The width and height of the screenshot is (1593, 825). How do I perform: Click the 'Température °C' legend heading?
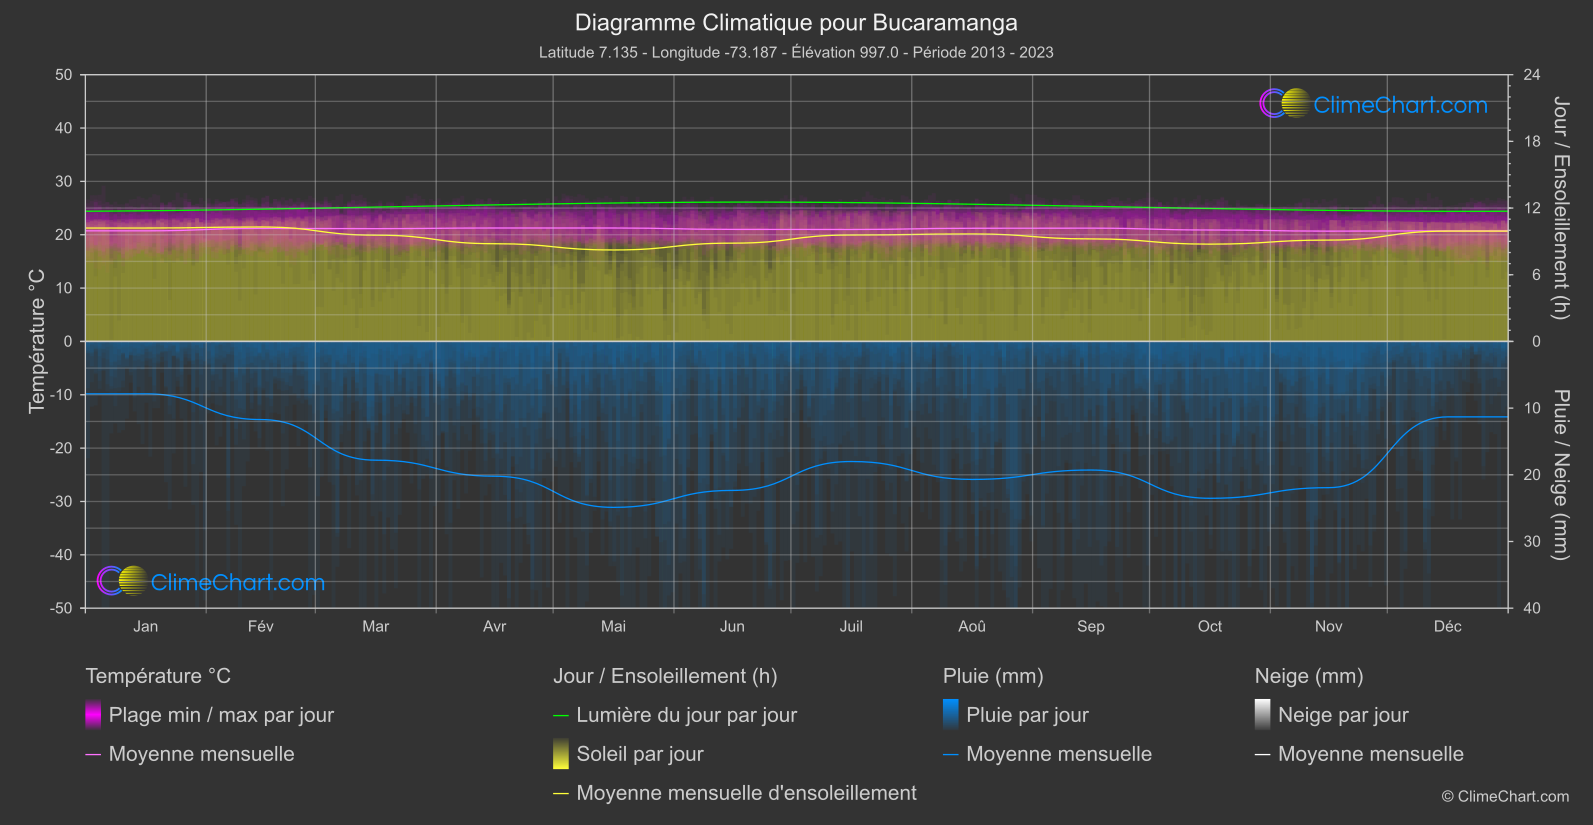click(x=158, y=676)
